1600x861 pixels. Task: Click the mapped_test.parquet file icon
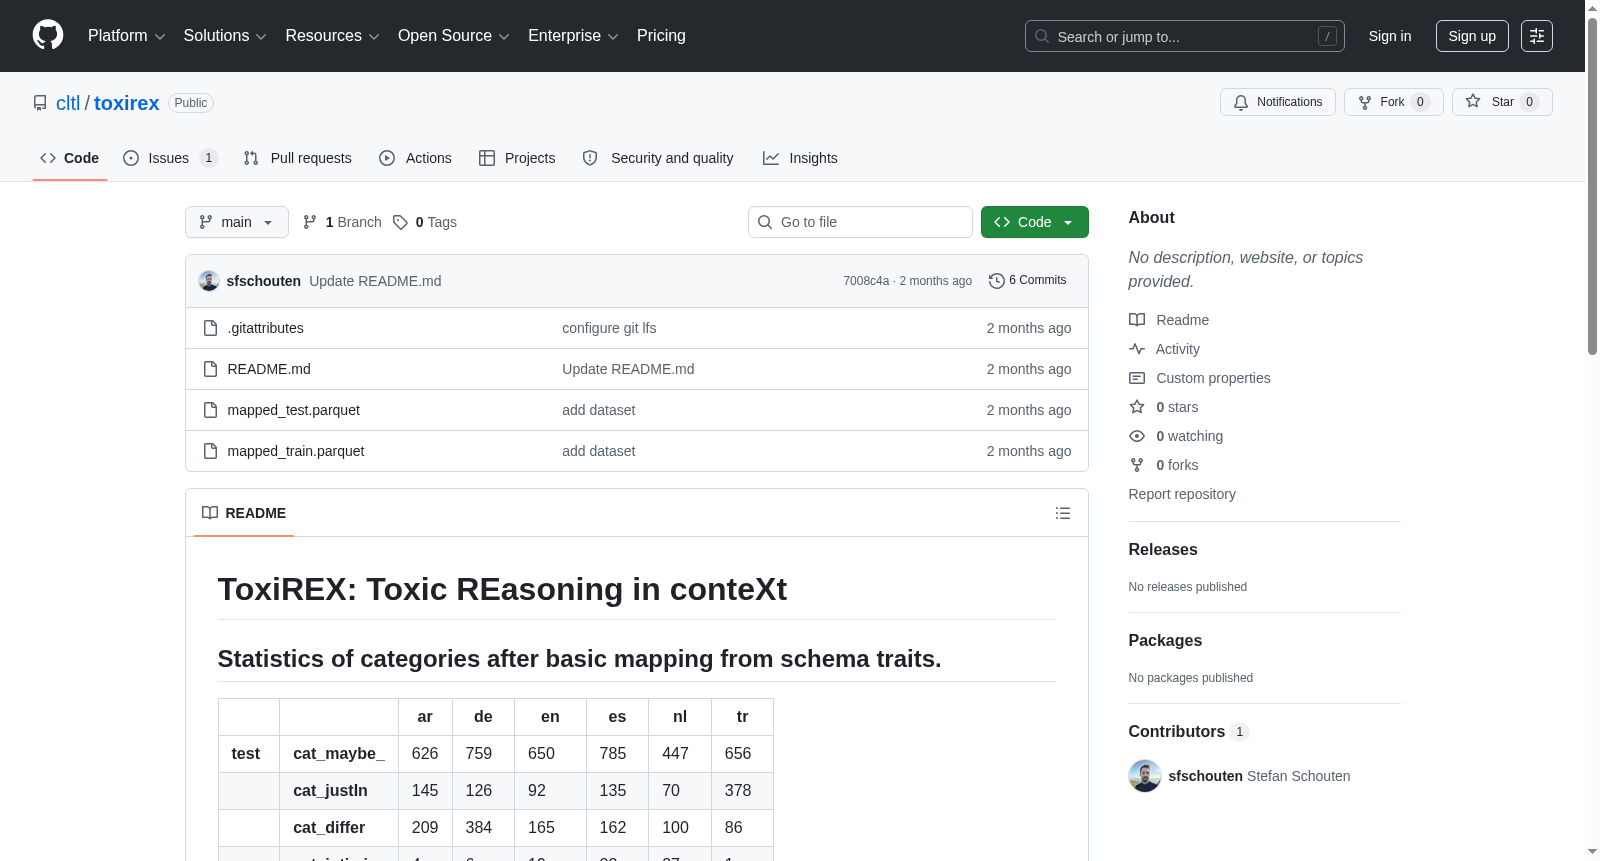[210, 410]
